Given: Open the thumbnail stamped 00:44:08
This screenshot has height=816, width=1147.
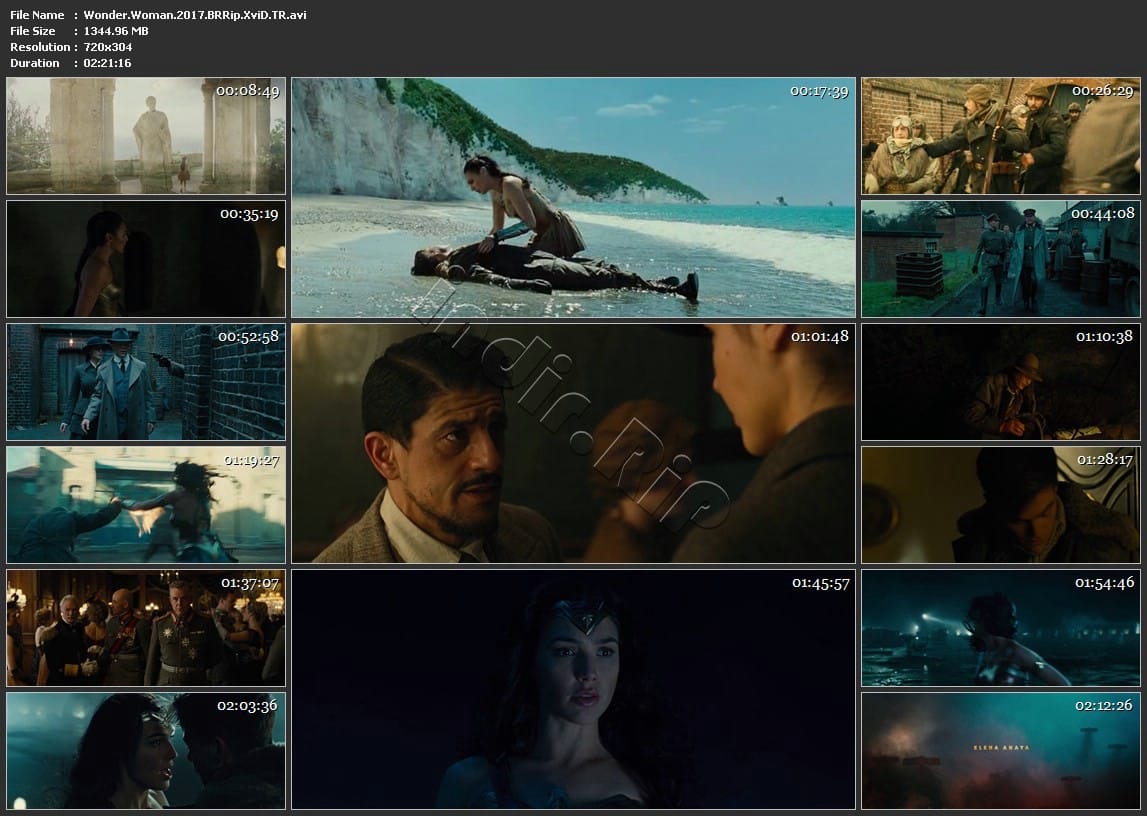Looking at the screenshot, I should pyautogui.click(x=1001, y=259).
